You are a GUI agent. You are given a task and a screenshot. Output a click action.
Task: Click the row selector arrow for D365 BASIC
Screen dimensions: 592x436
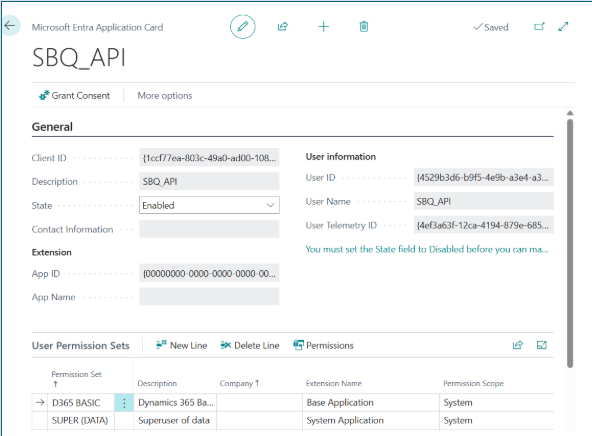click(x=40, y=403)
